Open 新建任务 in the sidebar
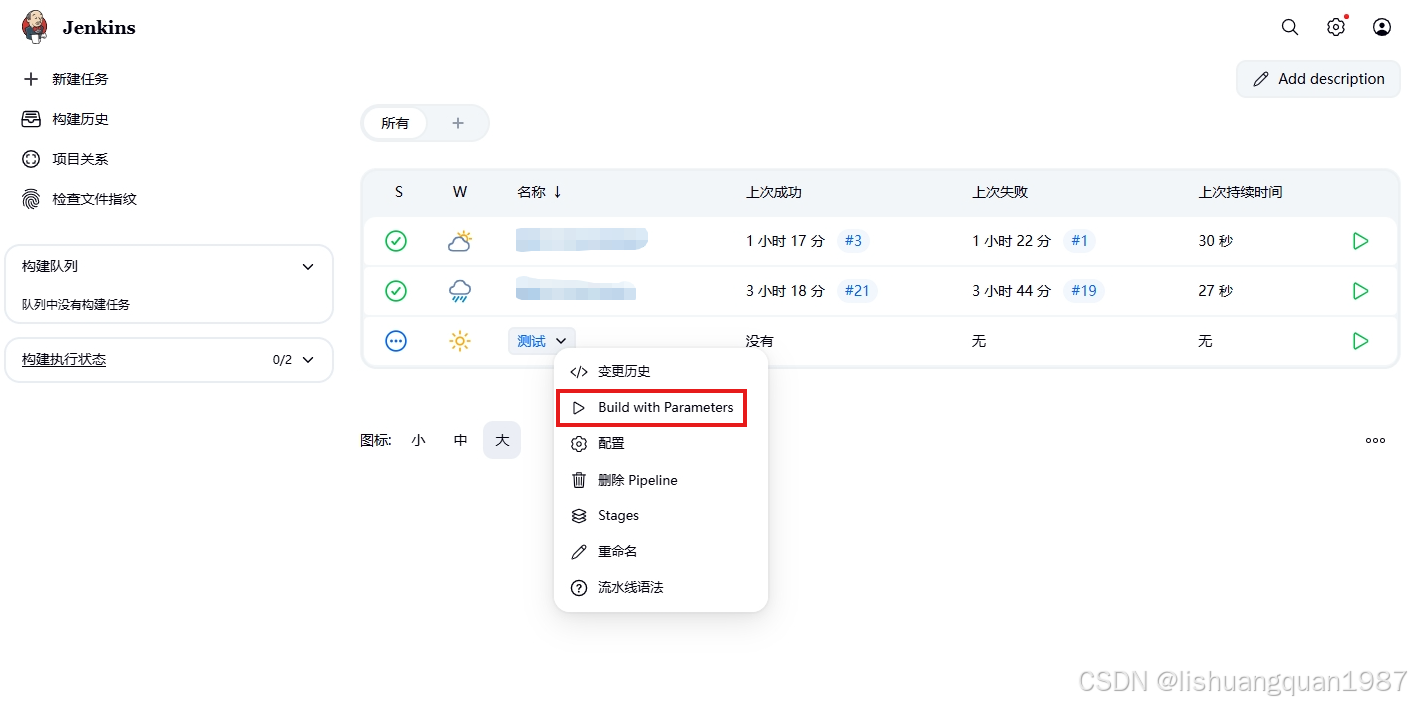 coord(80,79)
